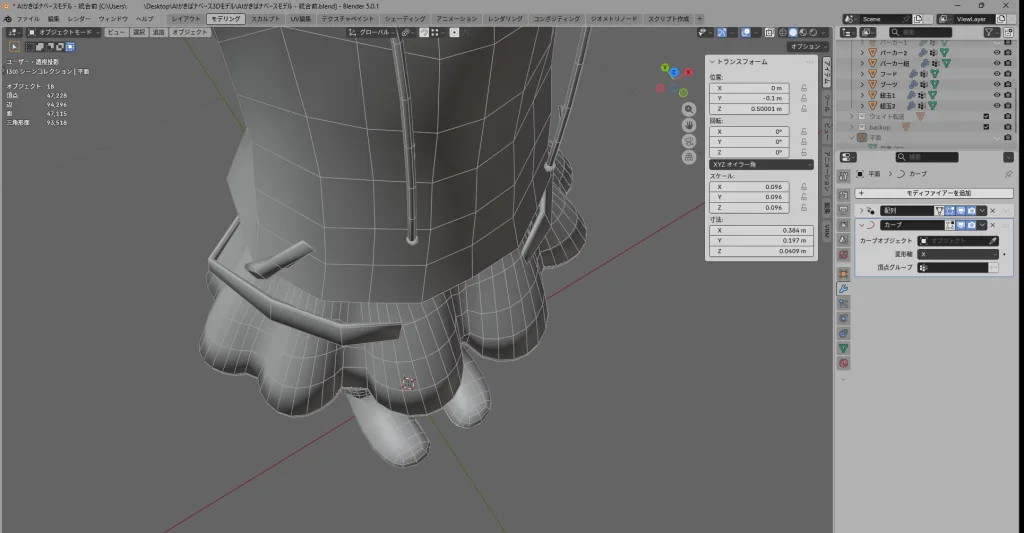Click the zoom magnifier icon in viewport
Image resolution: width=1024 pixels, height=533 pixels.
(689, 108)
